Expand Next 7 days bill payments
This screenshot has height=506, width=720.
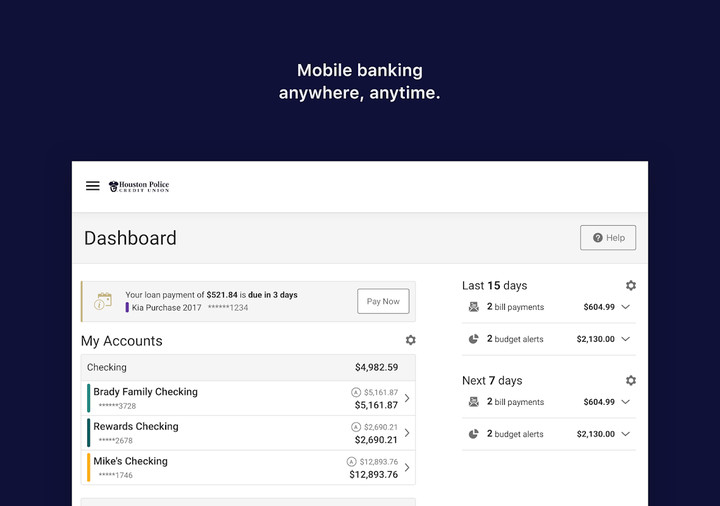(625, 402)
